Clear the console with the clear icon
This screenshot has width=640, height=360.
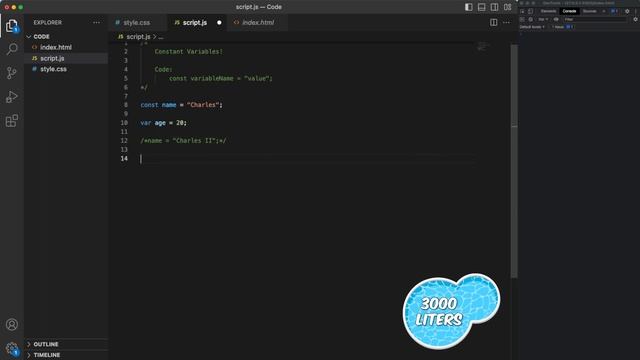530,19
